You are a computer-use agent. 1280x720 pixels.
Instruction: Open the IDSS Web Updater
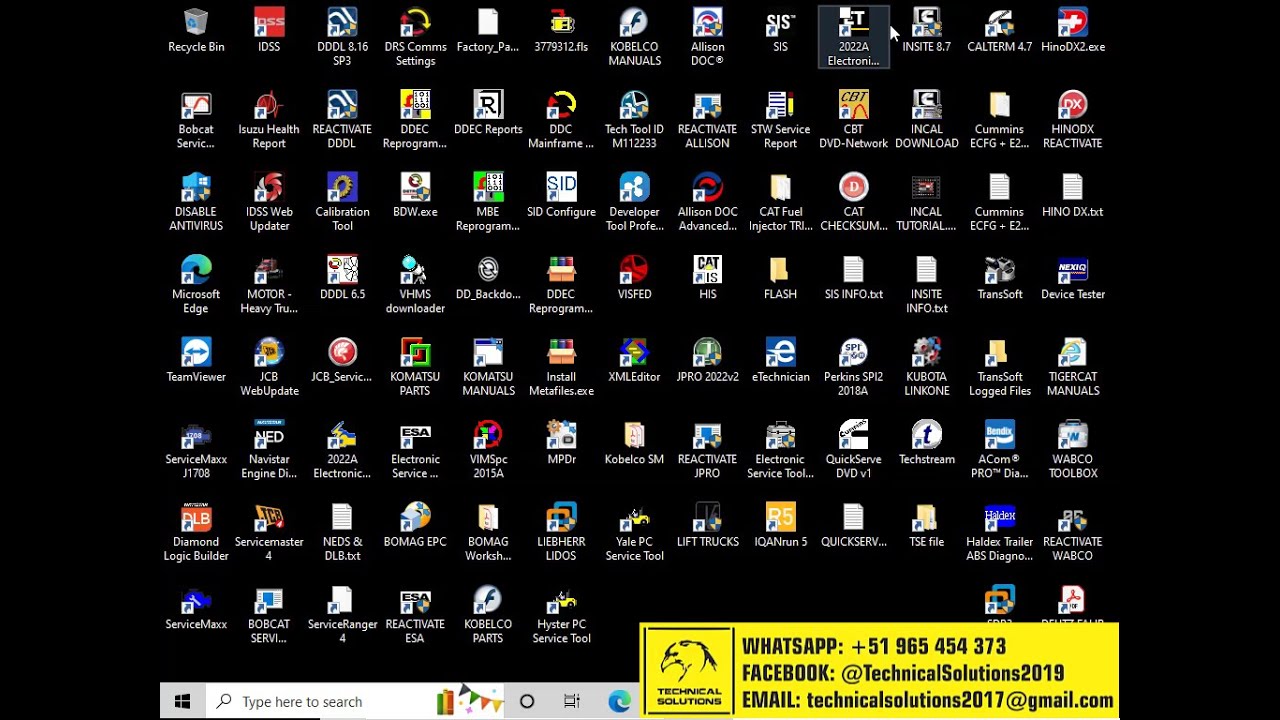[x=269, y=203]
